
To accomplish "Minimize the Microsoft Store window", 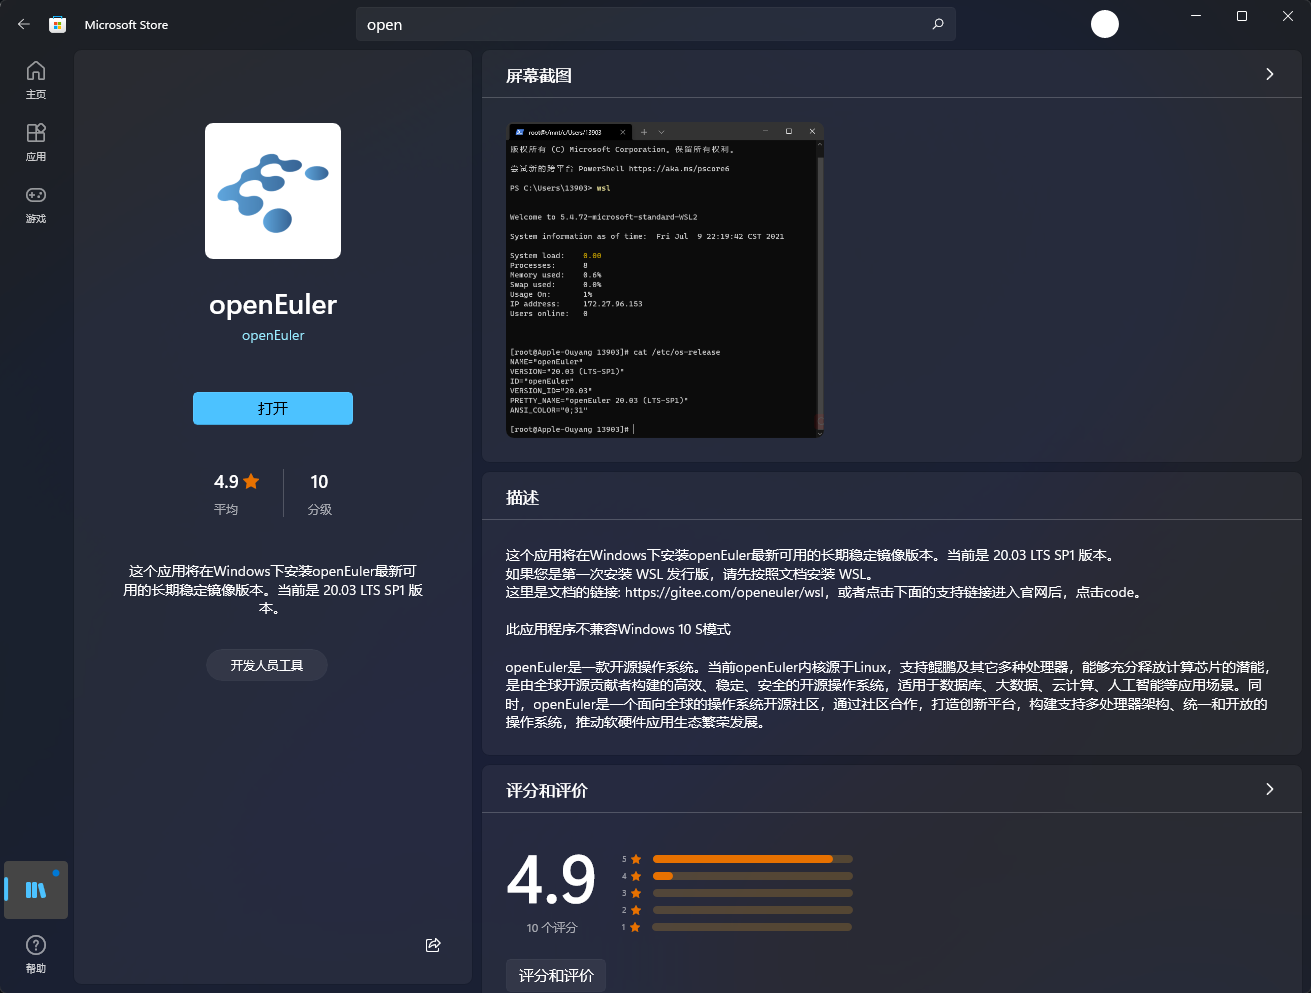I will [1196, 16].
